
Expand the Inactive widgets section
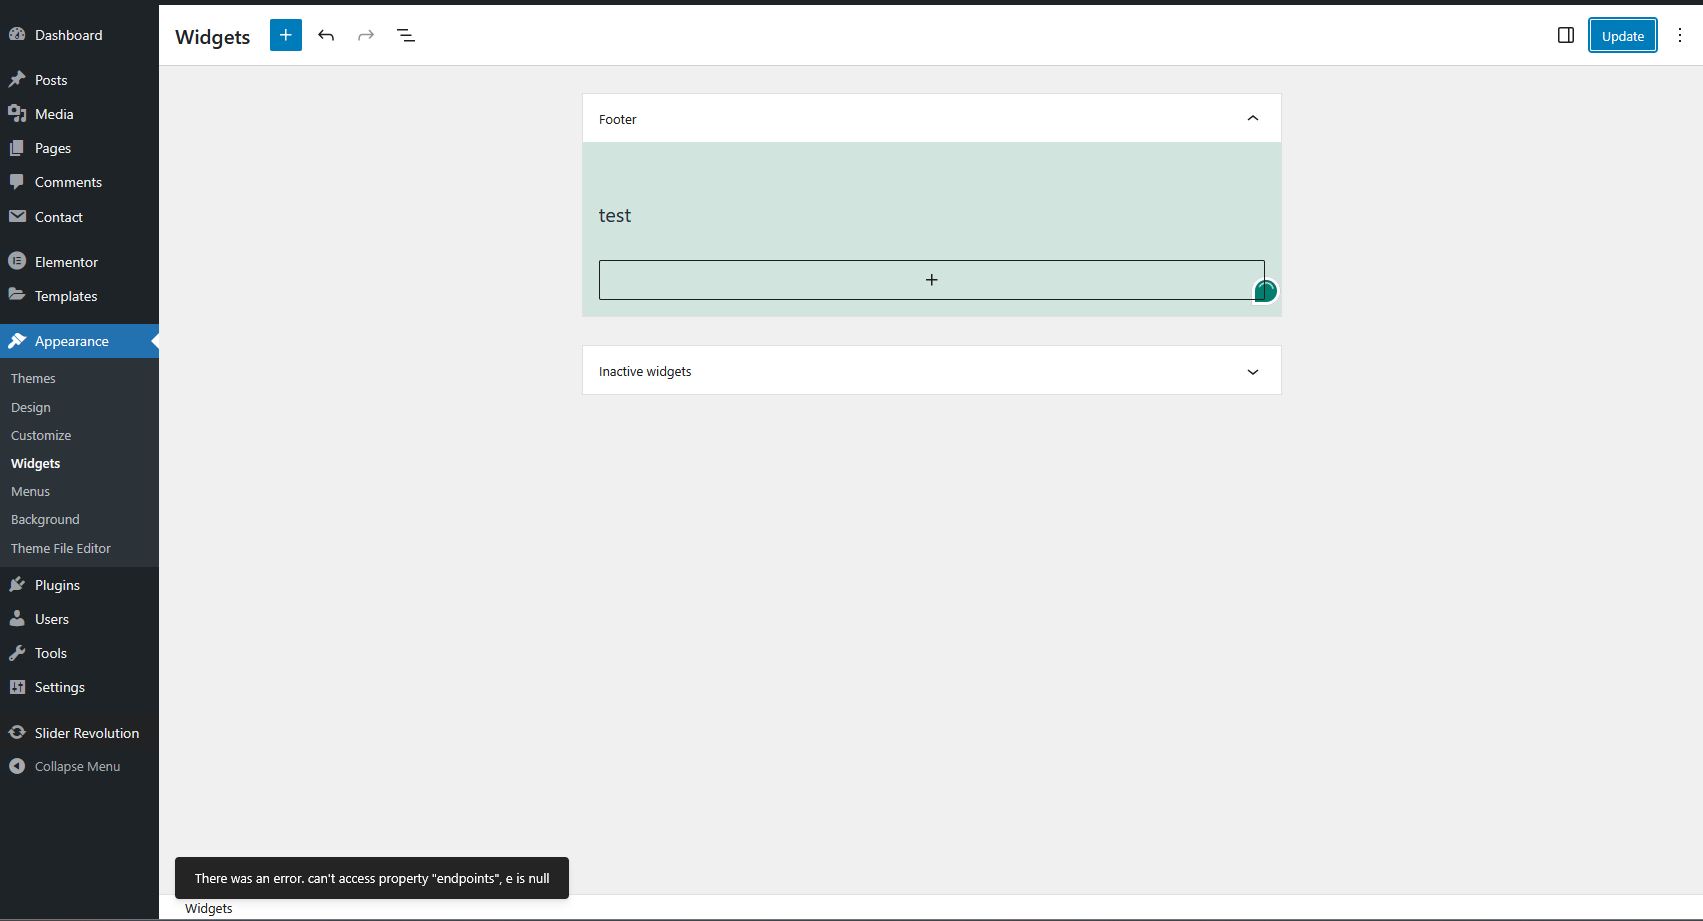point(1252,371)
